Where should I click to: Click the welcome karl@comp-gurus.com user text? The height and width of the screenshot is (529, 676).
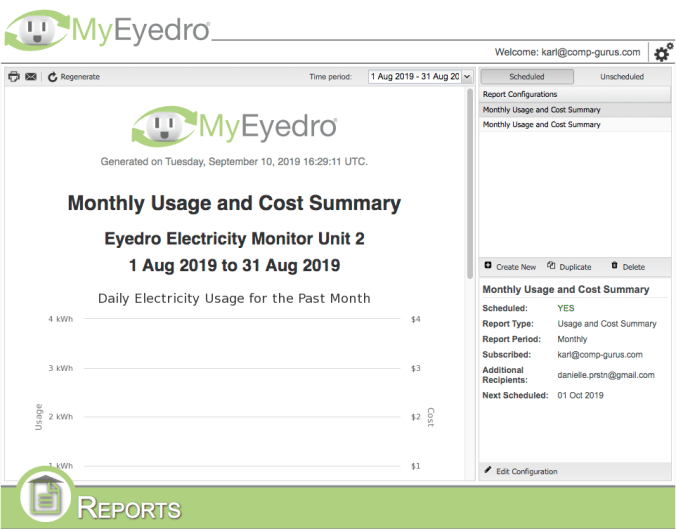[567, 52]
